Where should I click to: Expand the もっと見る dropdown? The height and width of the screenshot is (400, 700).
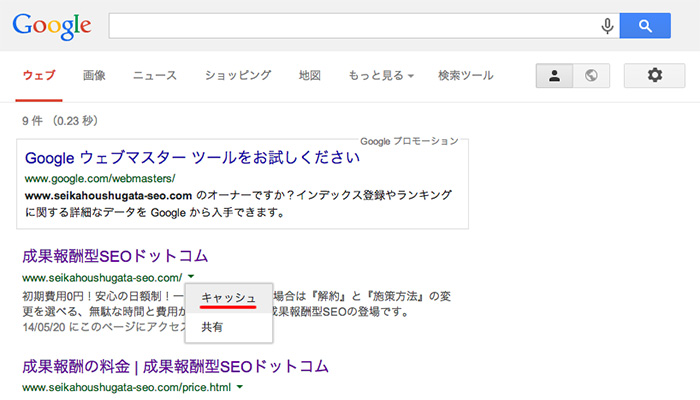[381, 75]
